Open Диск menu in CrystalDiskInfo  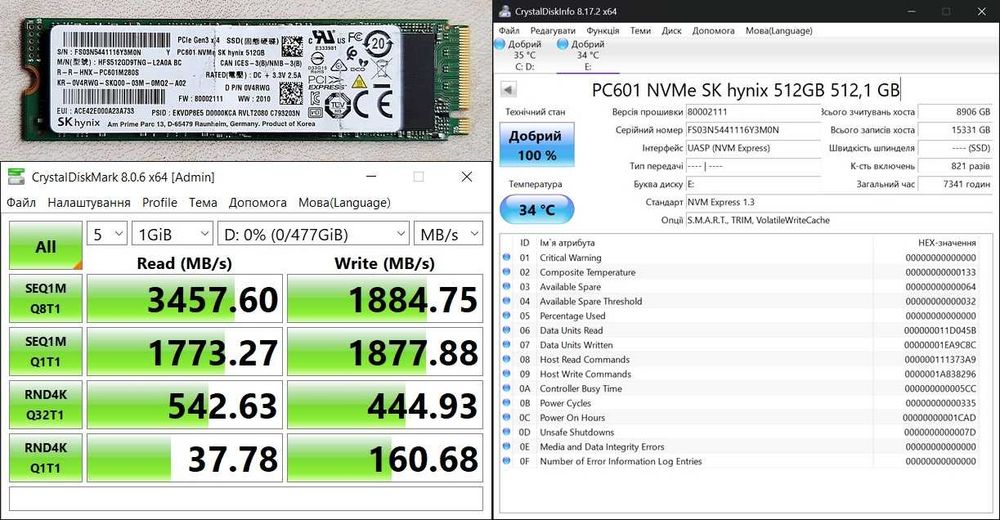672,31
